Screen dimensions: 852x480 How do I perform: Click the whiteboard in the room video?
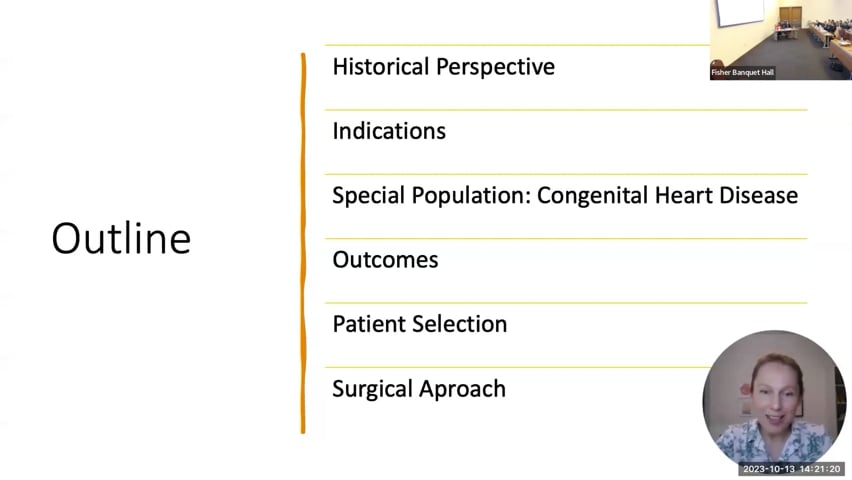click(740, 12)
